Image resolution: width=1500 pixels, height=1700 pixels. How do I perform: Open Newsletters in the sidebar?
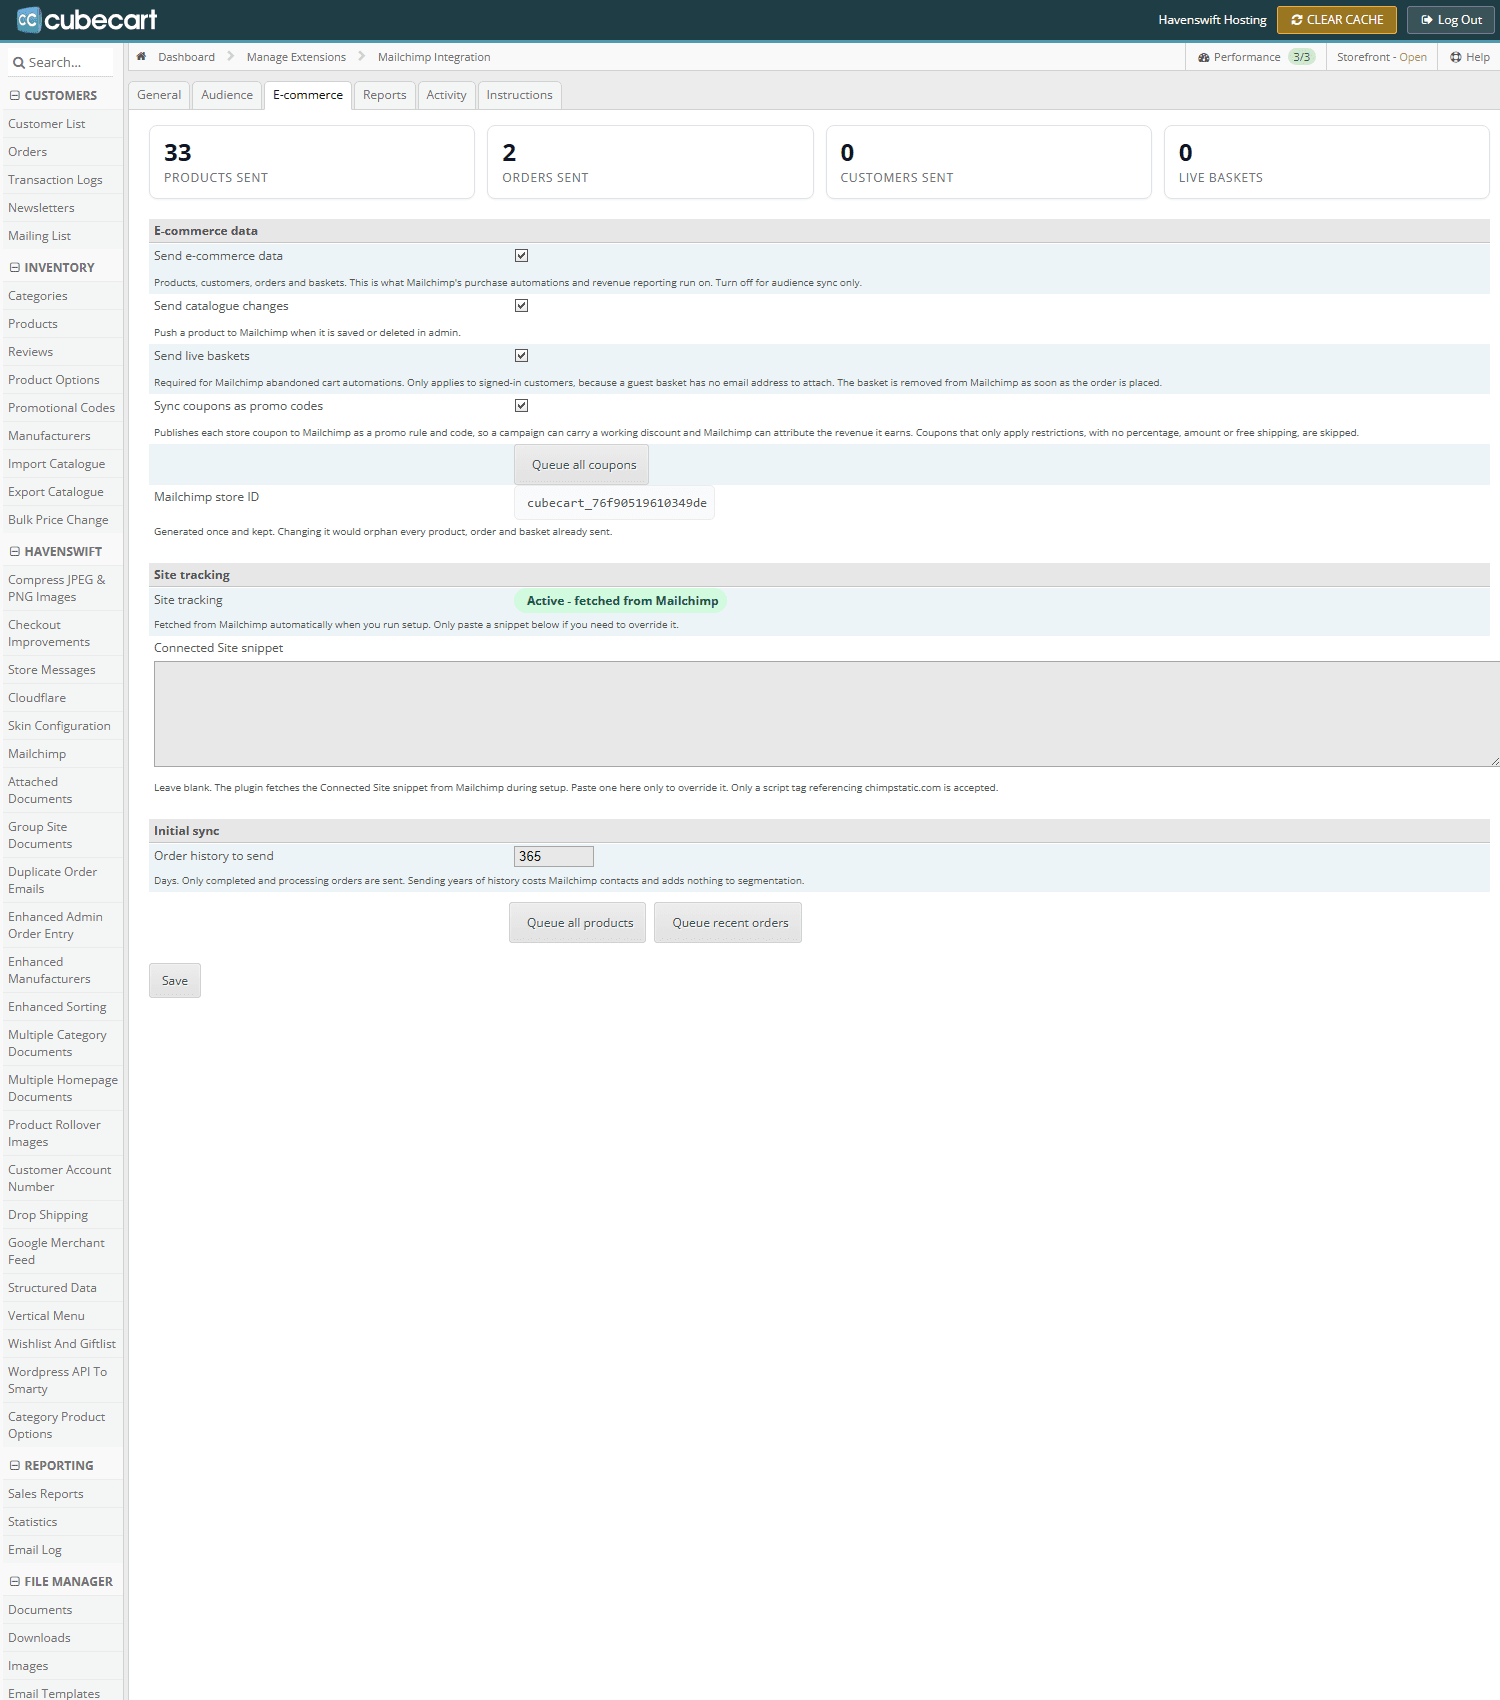click(x=41, y=208)
